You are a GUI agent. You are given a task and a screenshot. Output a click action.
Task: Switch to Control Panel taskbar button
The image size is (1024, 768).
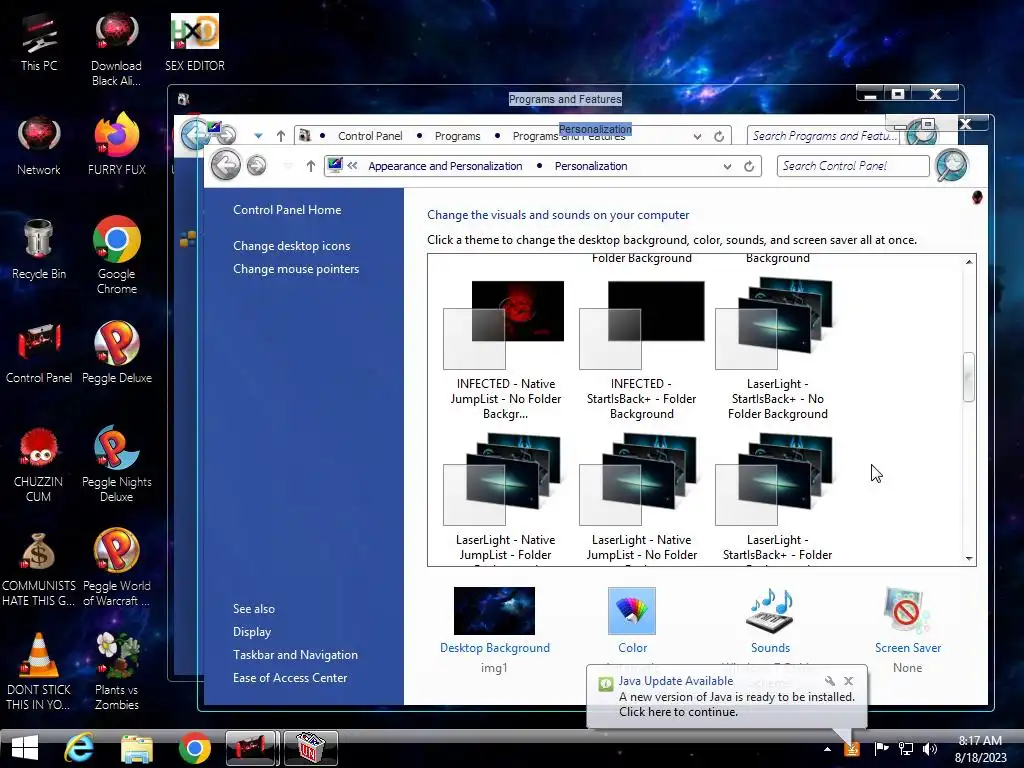coord(251,748)
